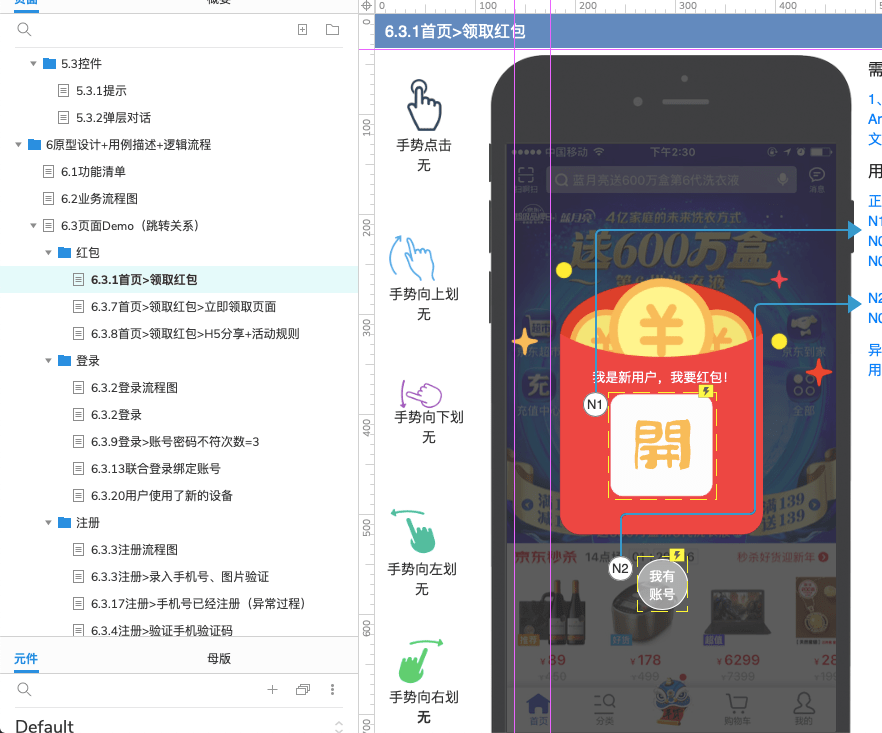The image size is (882, 733).
Task: Click the microphone icon in phone search
Action: (782, 180)
